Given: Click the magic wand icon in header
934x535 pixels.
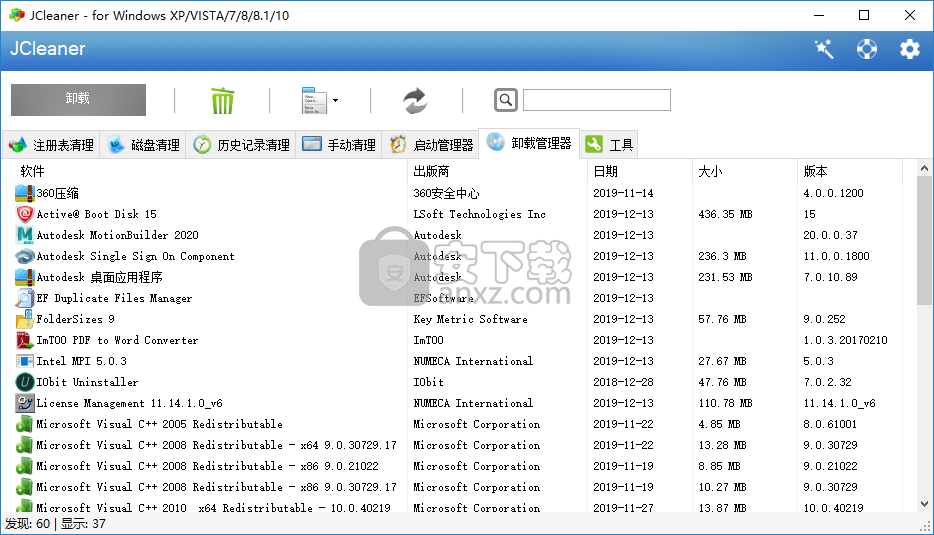Looking at the screenshot, I should click(x=824, y=49).
